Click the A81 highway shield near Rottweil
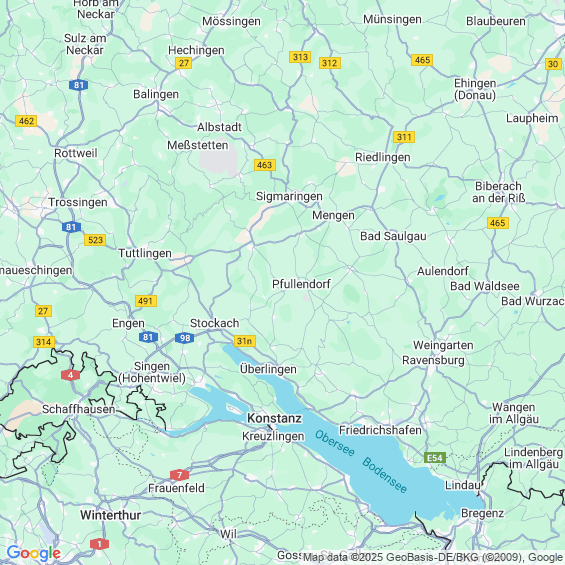Image resolution: width=565 pixels, height=565 pixels. pos(79,85)
